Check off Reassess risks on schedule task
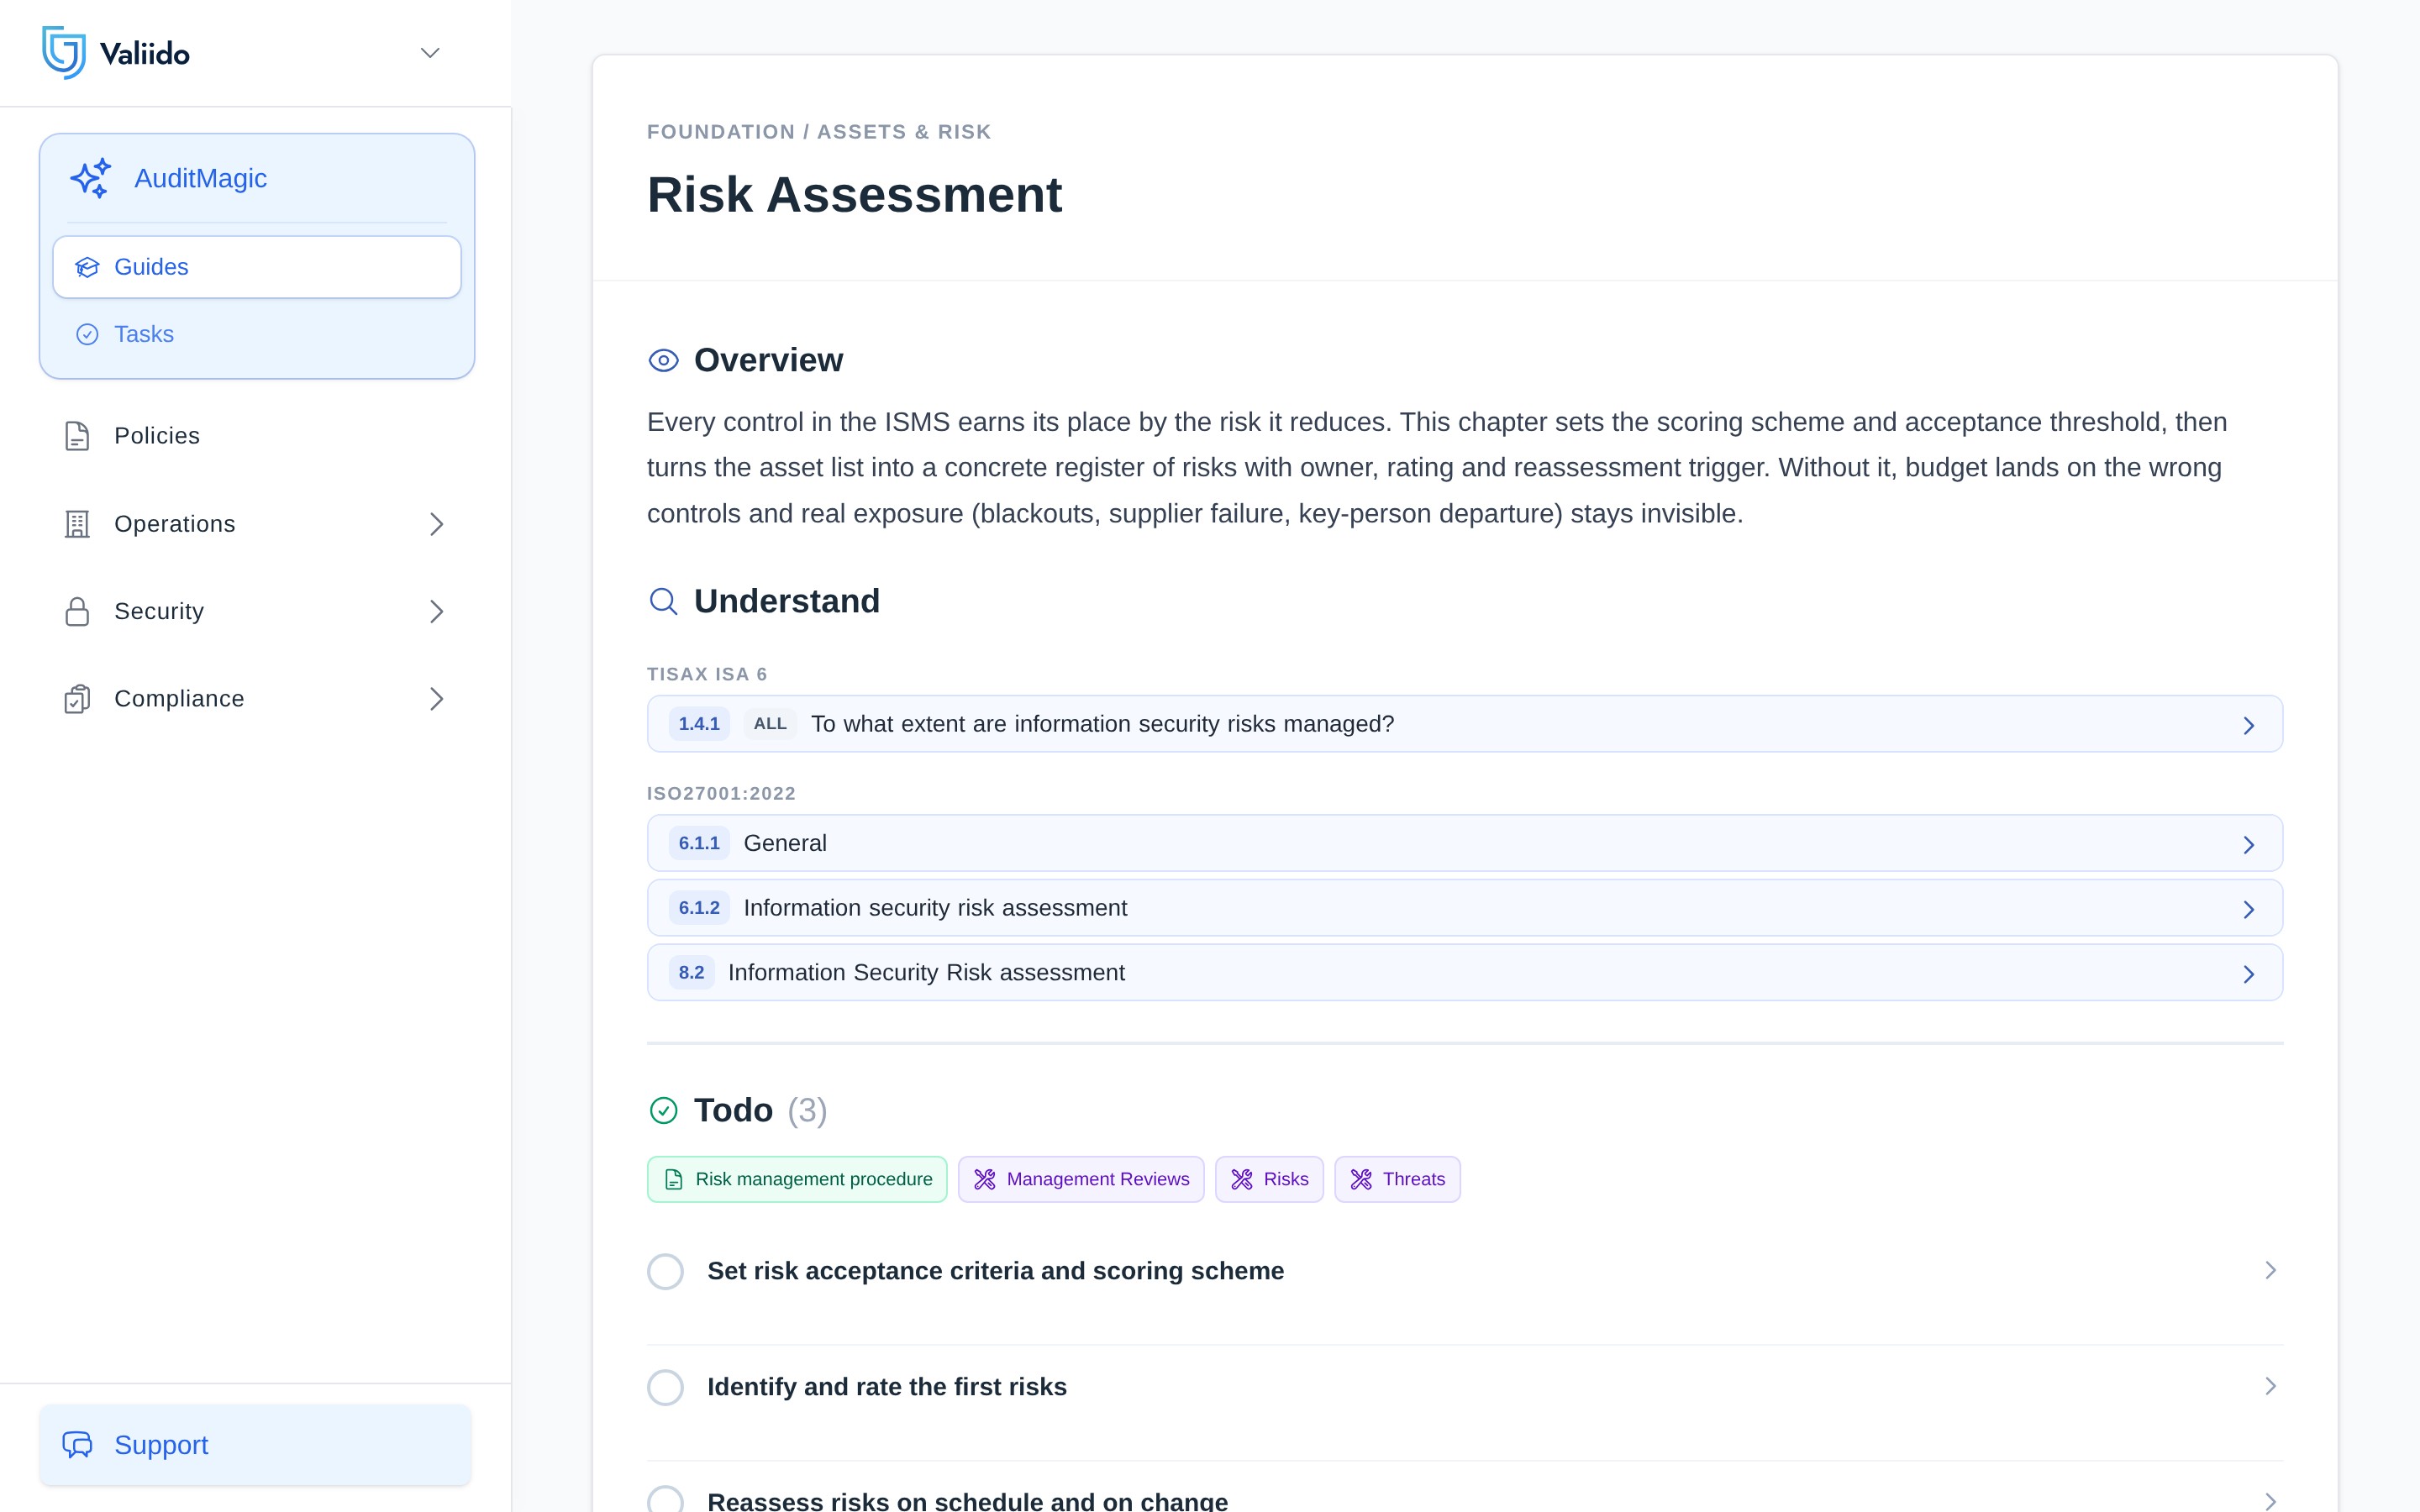The width and height of the screenshot is (2420, 1512). point(665,1500)
